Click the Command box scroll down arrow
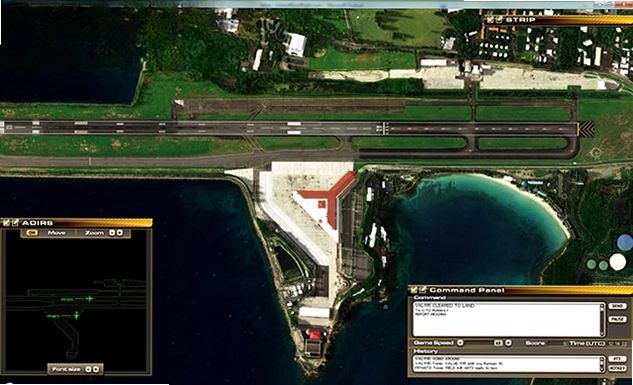Viewport: 633px width, 385px height. tap(602, 334)
